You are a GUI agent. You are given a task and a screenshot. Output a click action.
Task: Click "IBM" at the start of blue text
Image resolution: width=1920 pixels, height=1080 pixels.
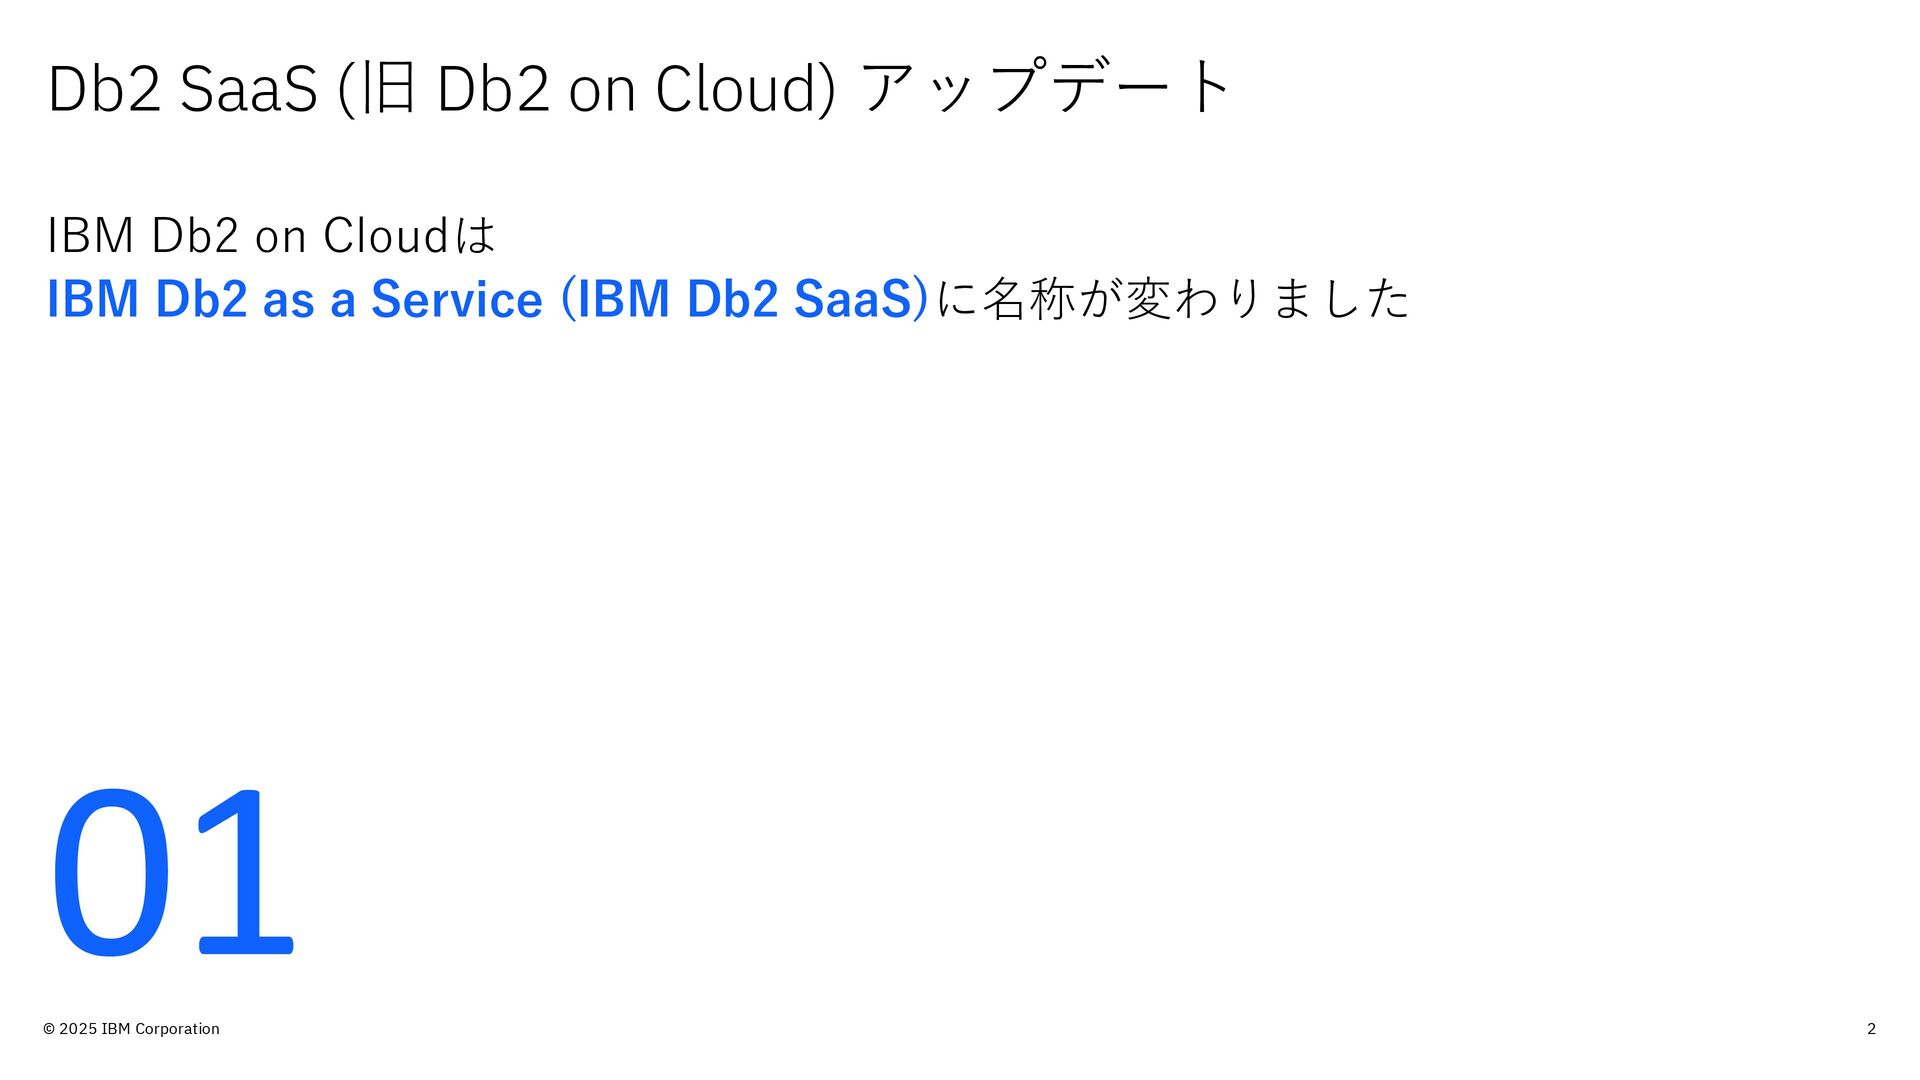click(x=92, y=299)
